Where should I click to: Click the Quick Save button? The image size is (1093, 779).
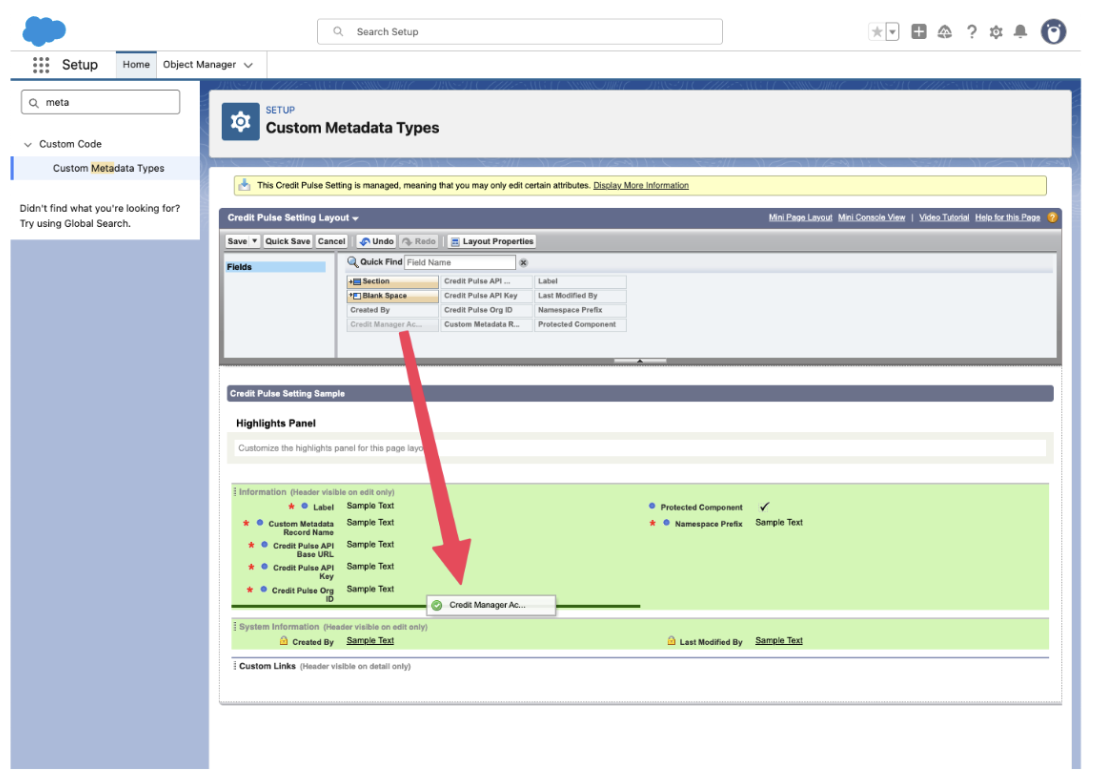point(288,241)
